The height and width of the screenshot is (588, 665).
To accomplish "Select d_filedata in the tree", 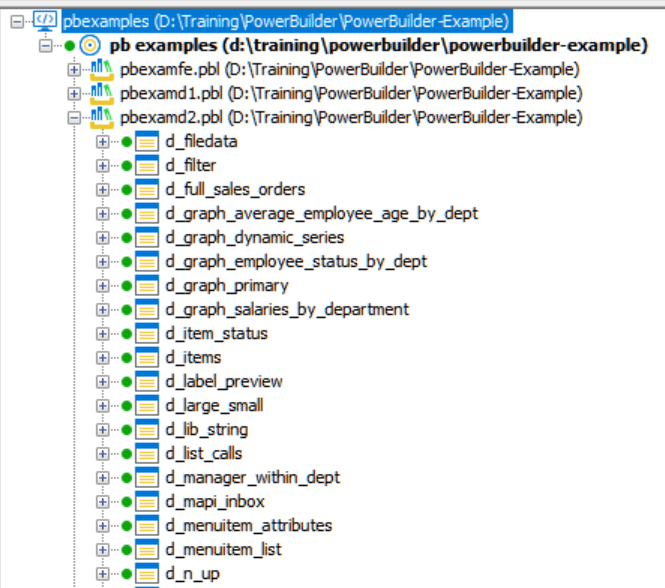I will coord(201,142).
